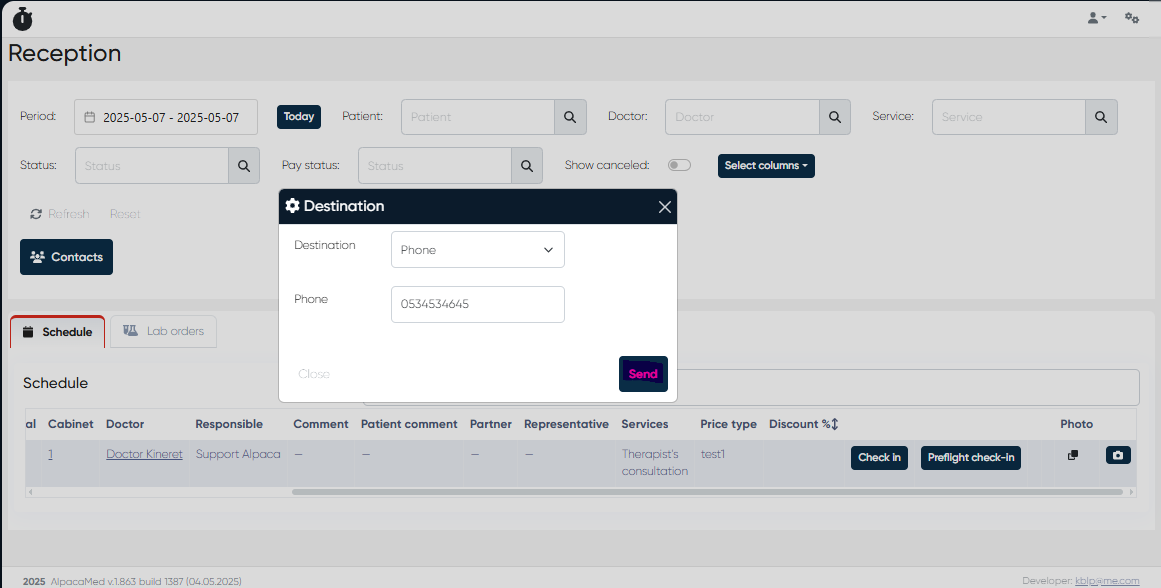Screen dimensions: 1161x588
Task: Open the Select columns dropdown
Action: point(766,166)
